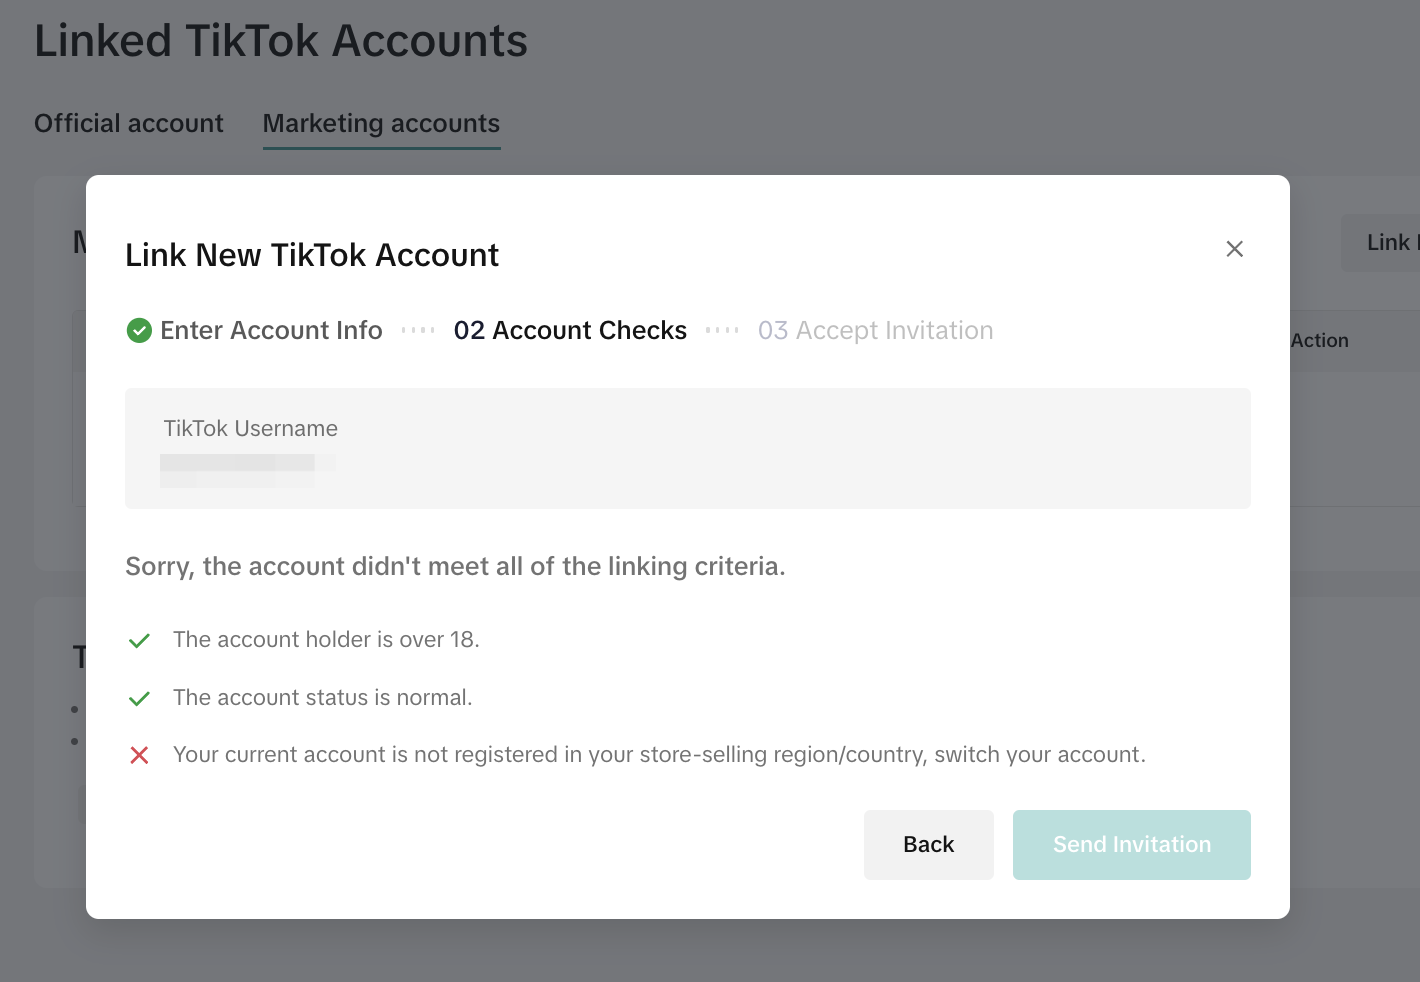Click the Action column header

(1319, 340)
